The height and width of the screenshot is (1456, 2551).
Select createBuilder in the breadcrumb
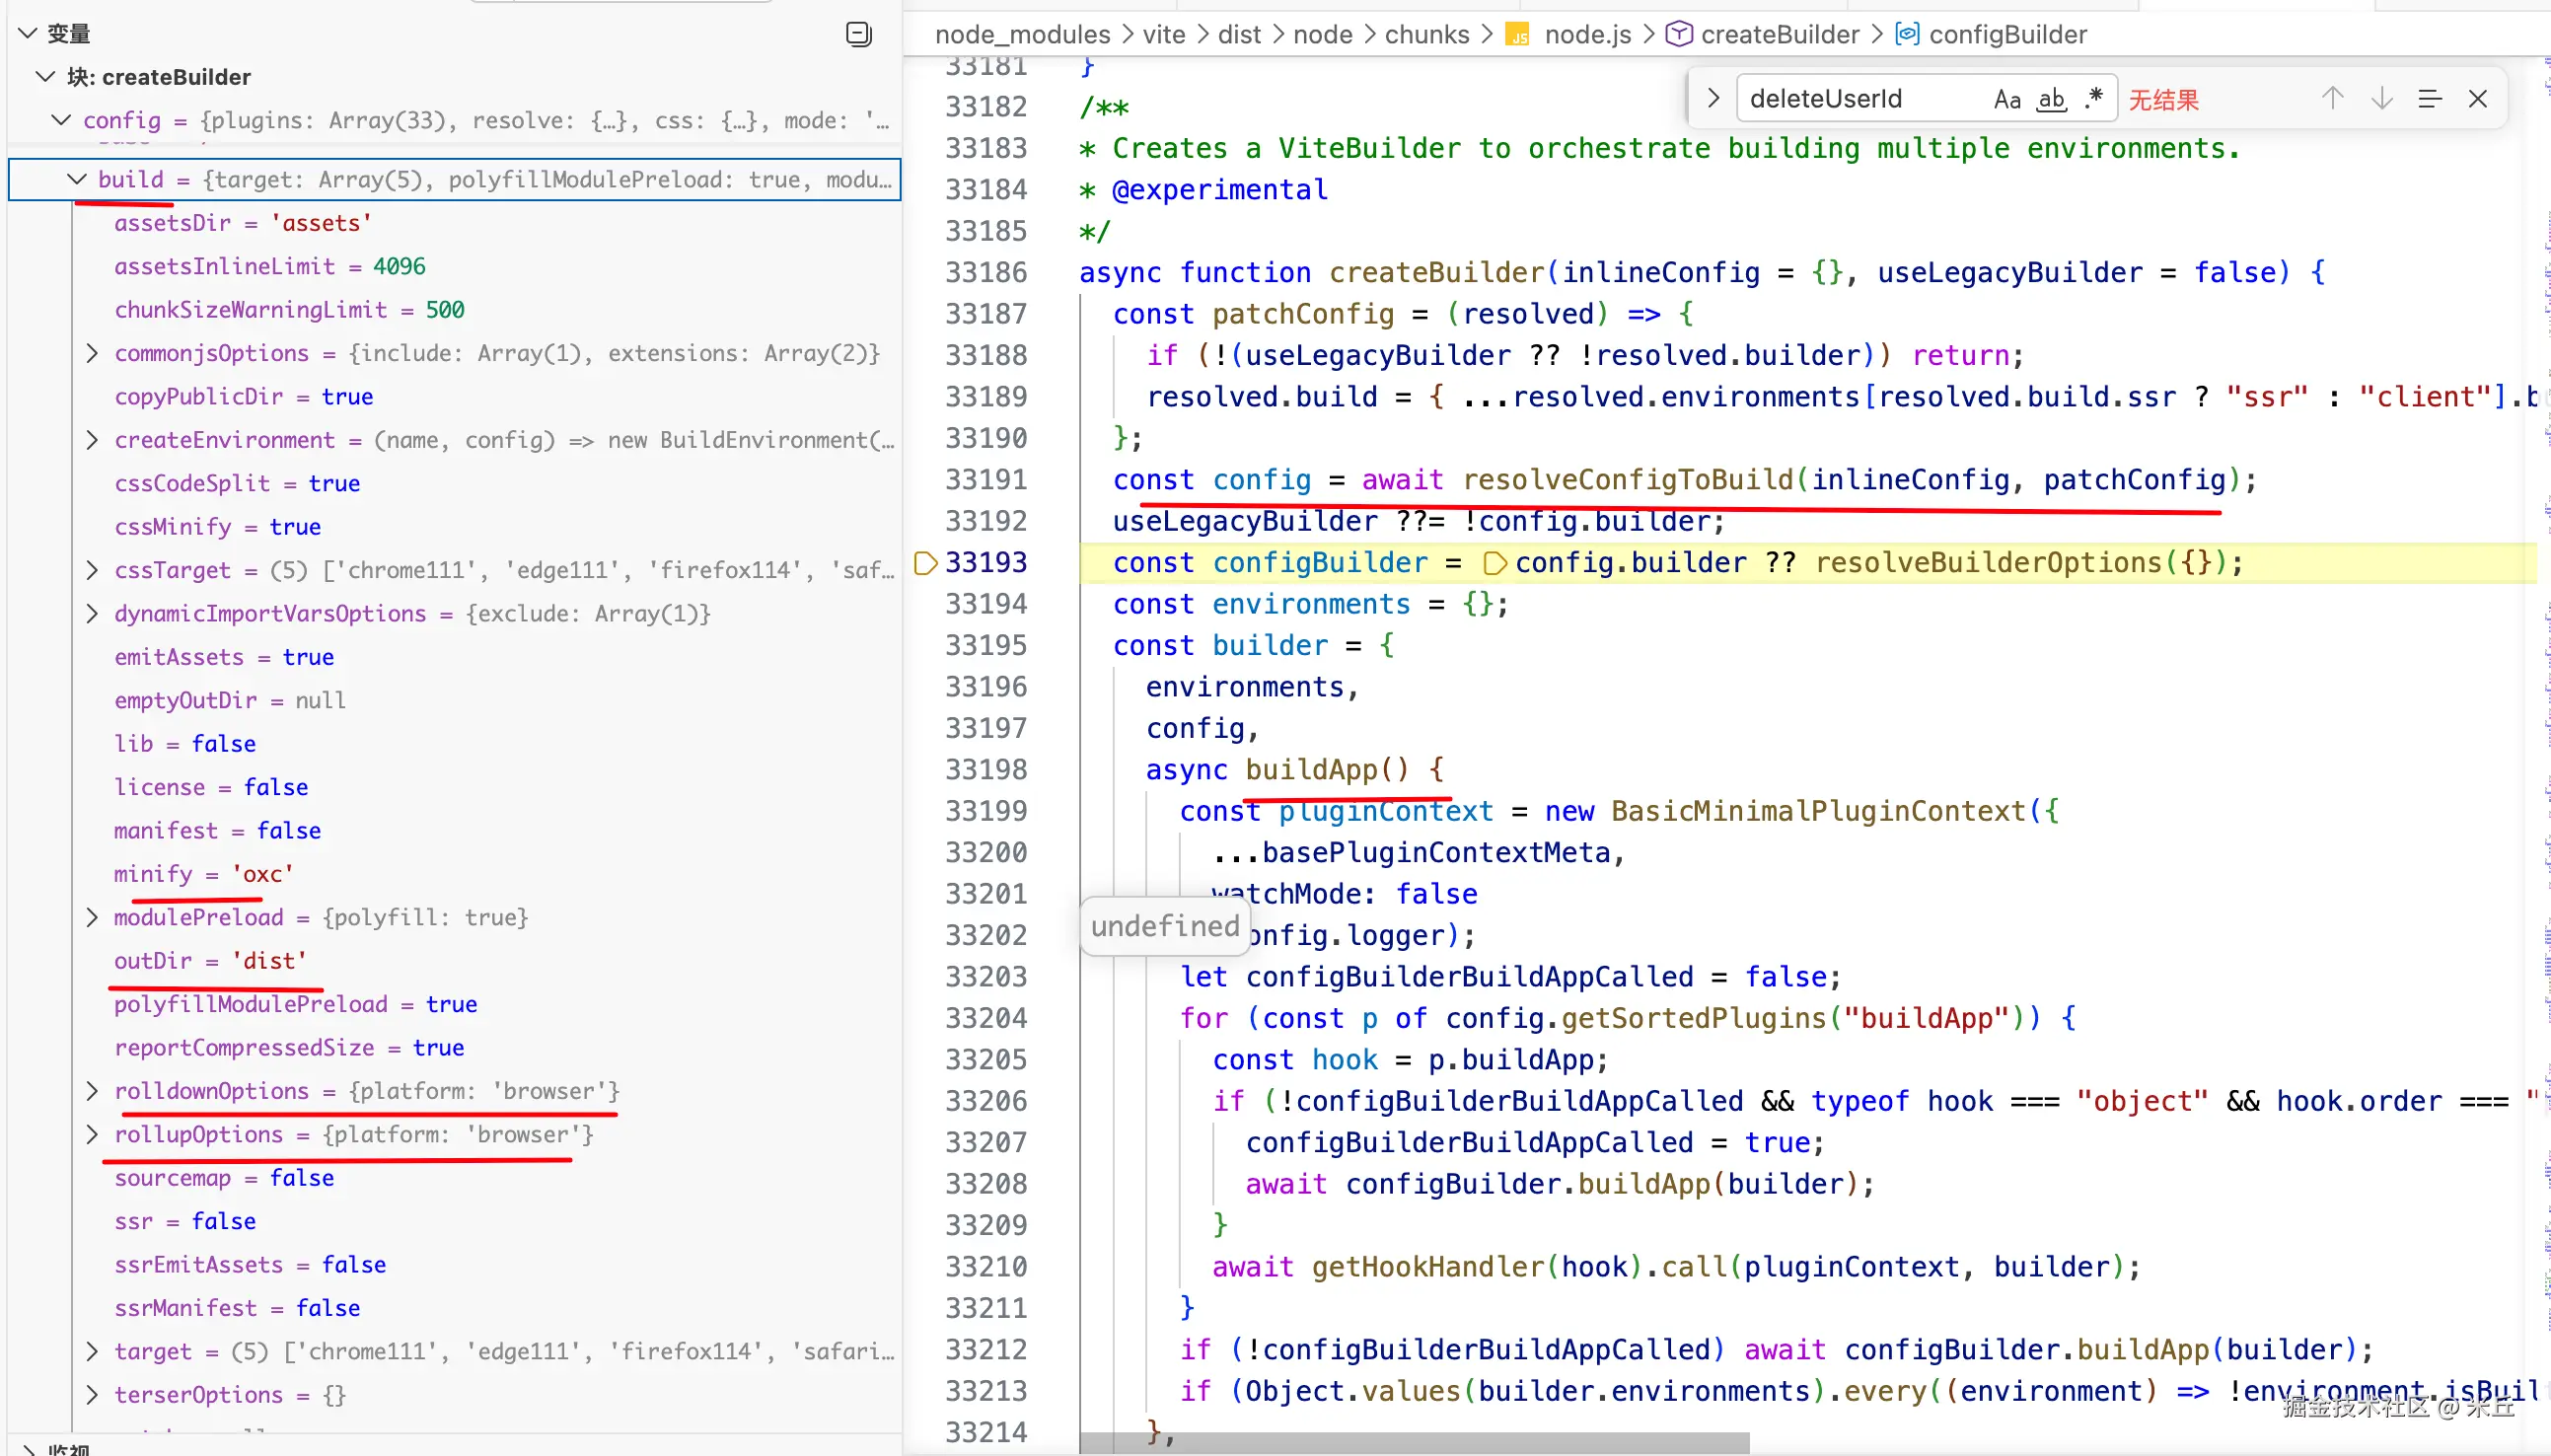coord(1779,35)
